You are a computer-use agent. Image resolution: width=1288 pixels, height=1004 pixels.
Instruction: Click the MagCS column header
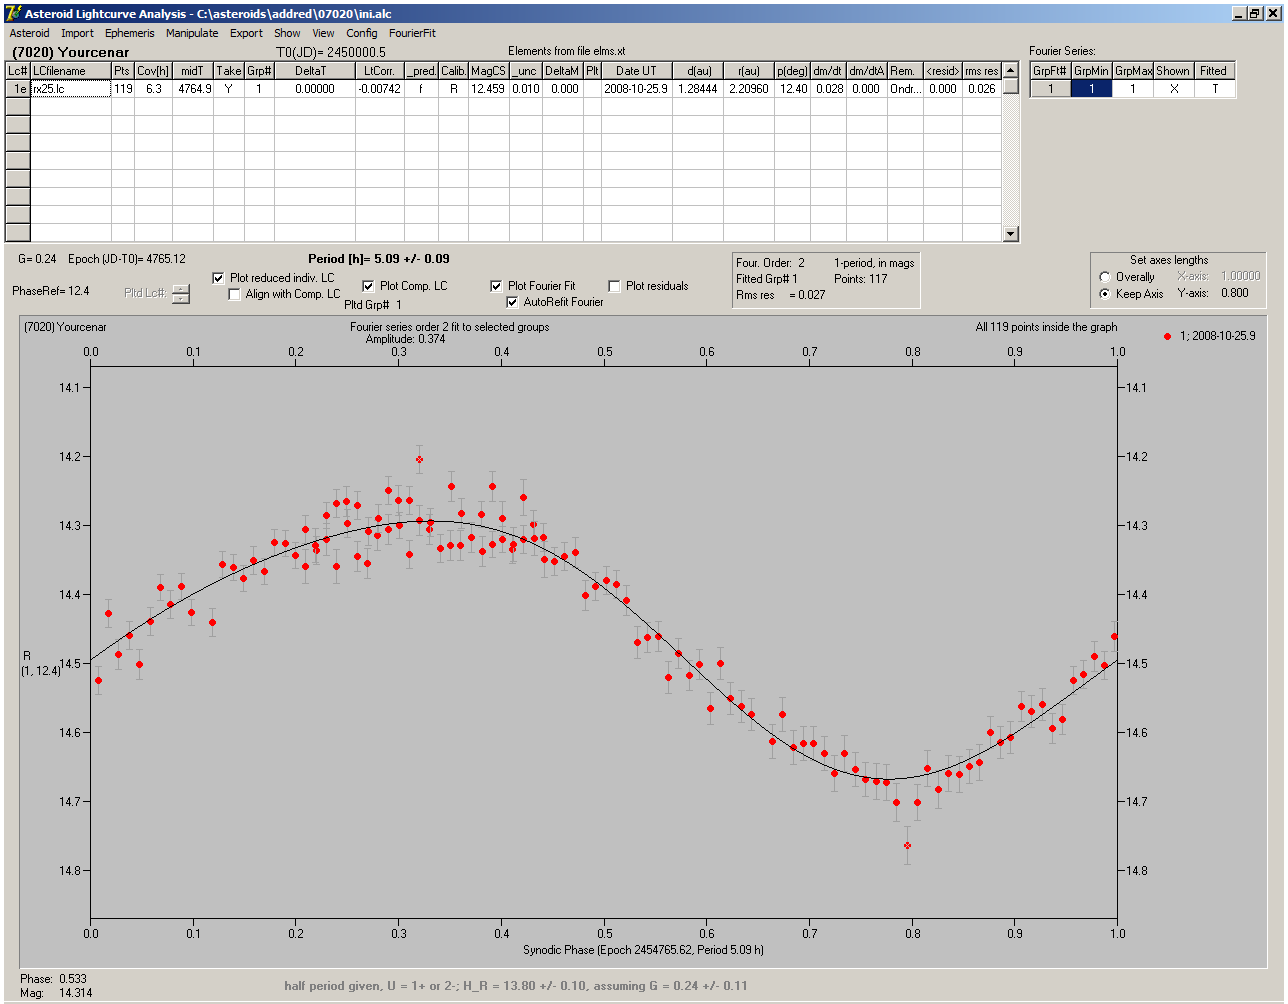[x=488, y=71]
